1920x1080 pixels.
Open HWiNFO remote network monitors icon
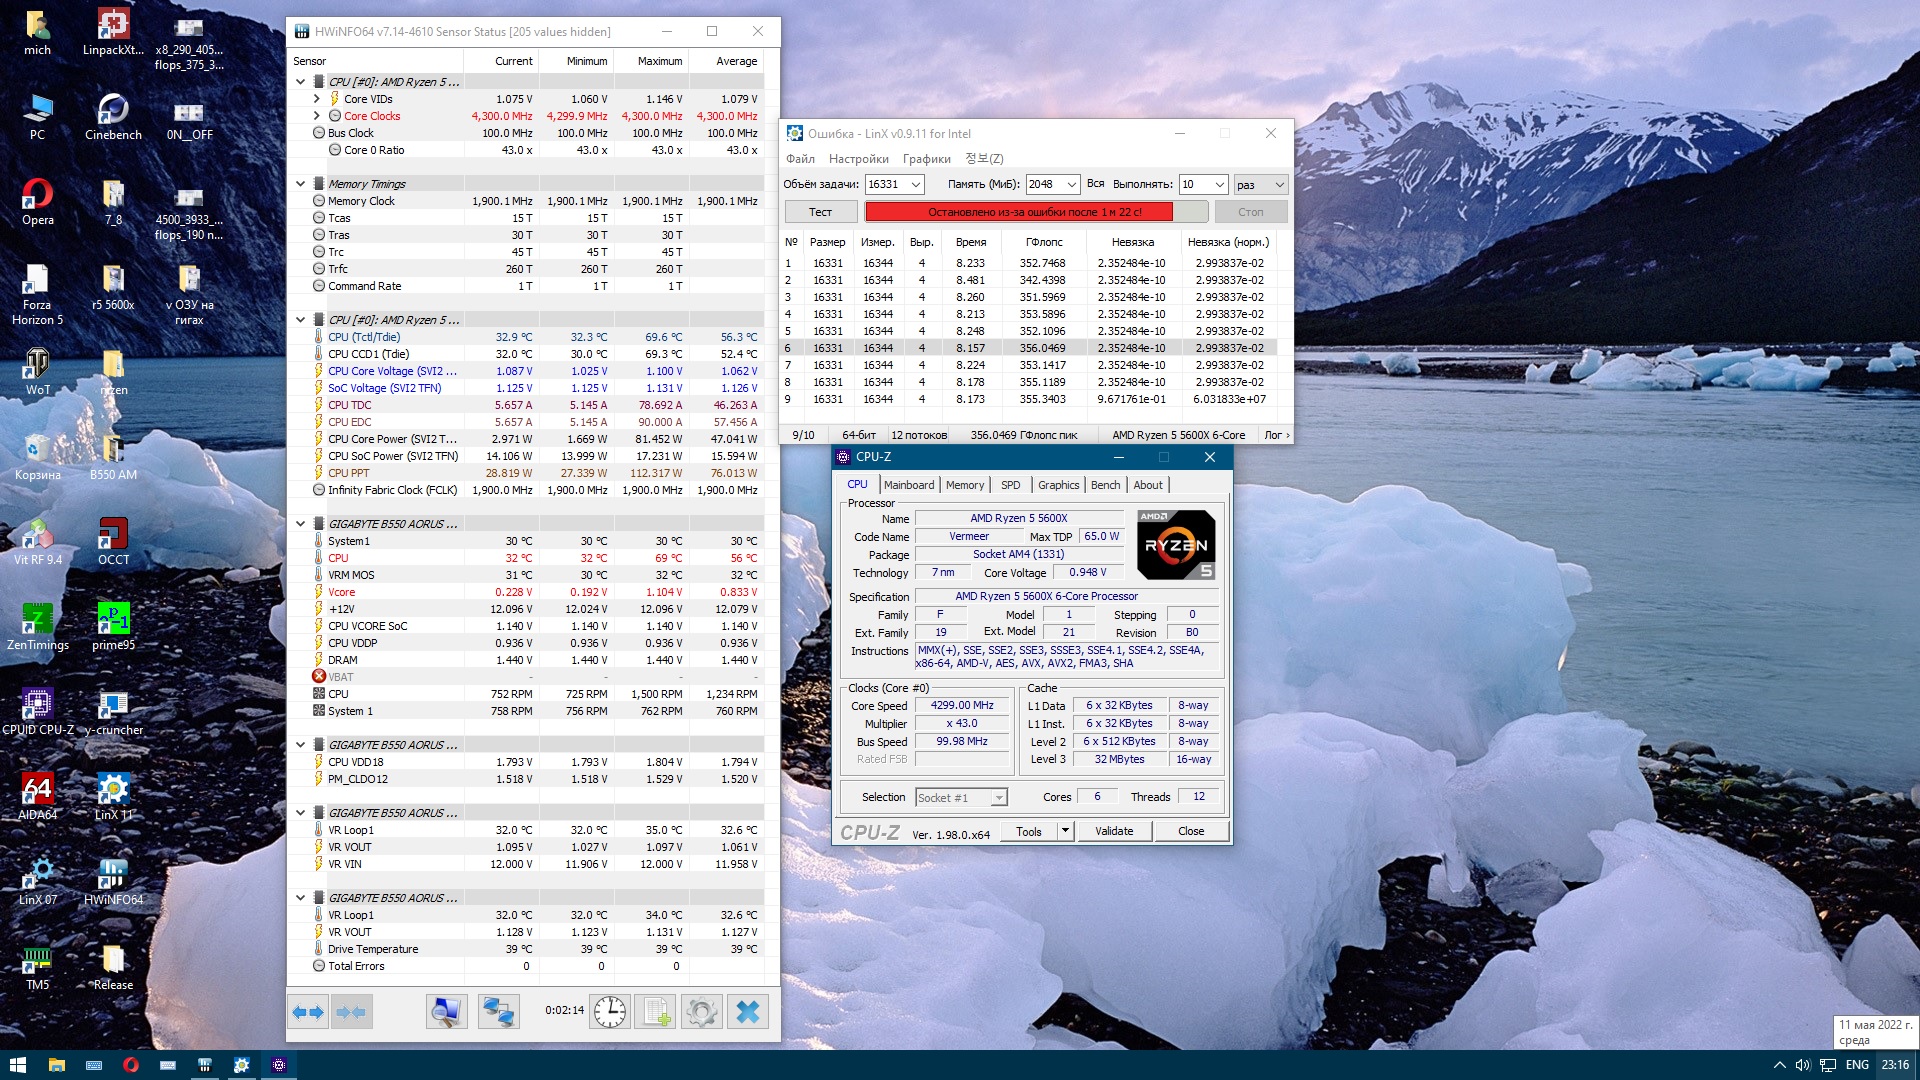click(x=497, y=1012)
